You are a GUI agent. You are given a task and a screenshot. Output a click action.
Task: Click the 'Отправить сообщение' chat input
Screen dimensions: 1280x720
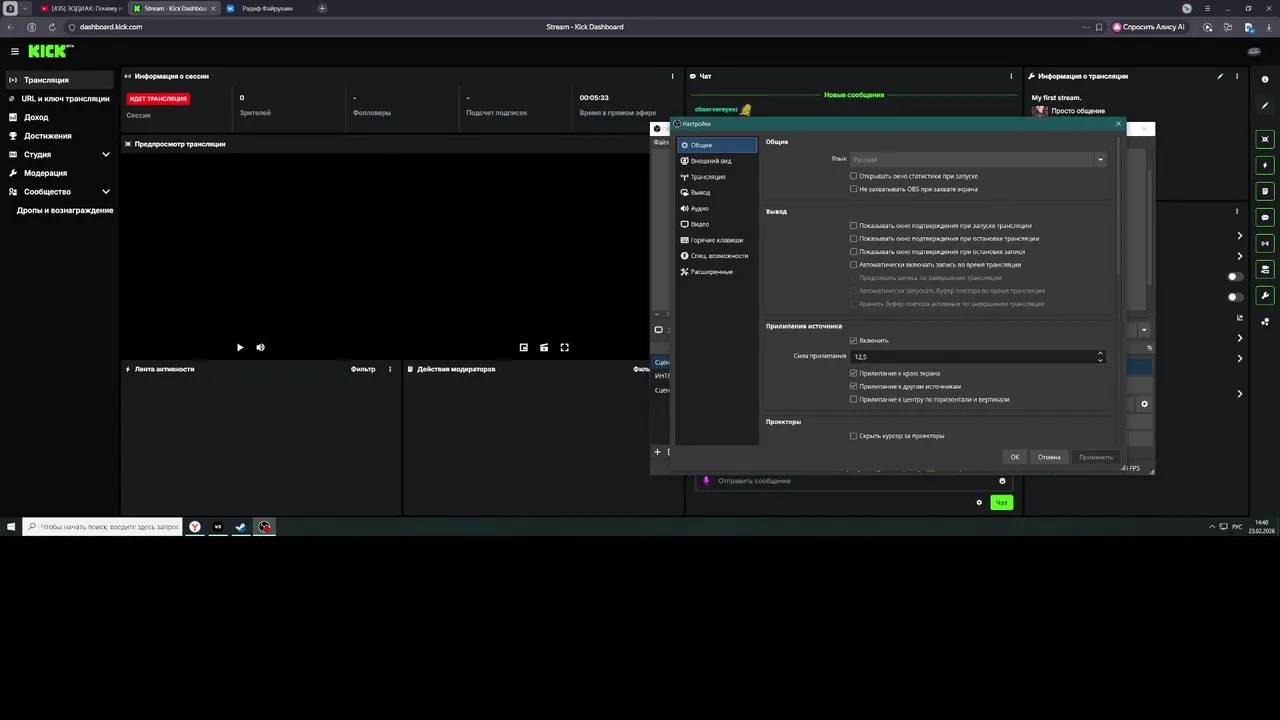click(x=853, y=481)
